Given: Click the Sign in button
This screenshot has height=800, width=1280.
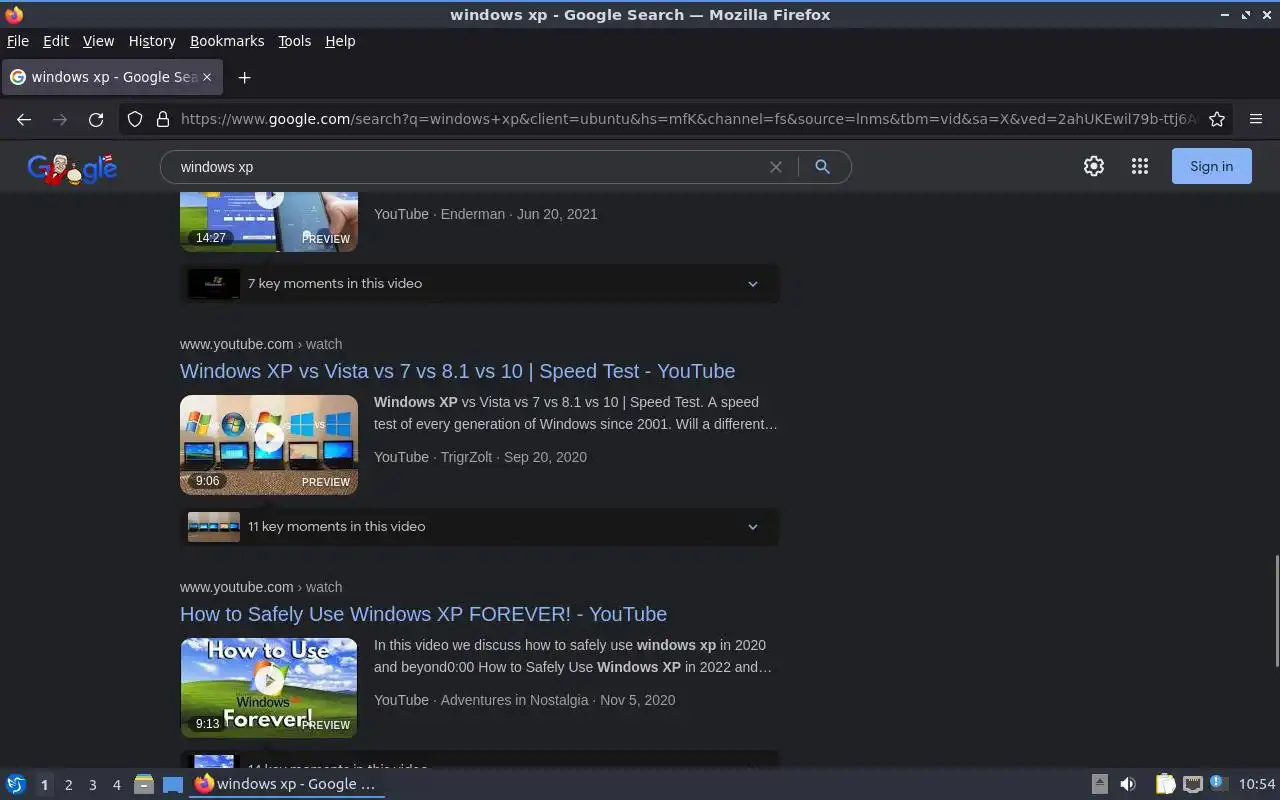Looking at the screenshot, I should (x=1211, y=167).
